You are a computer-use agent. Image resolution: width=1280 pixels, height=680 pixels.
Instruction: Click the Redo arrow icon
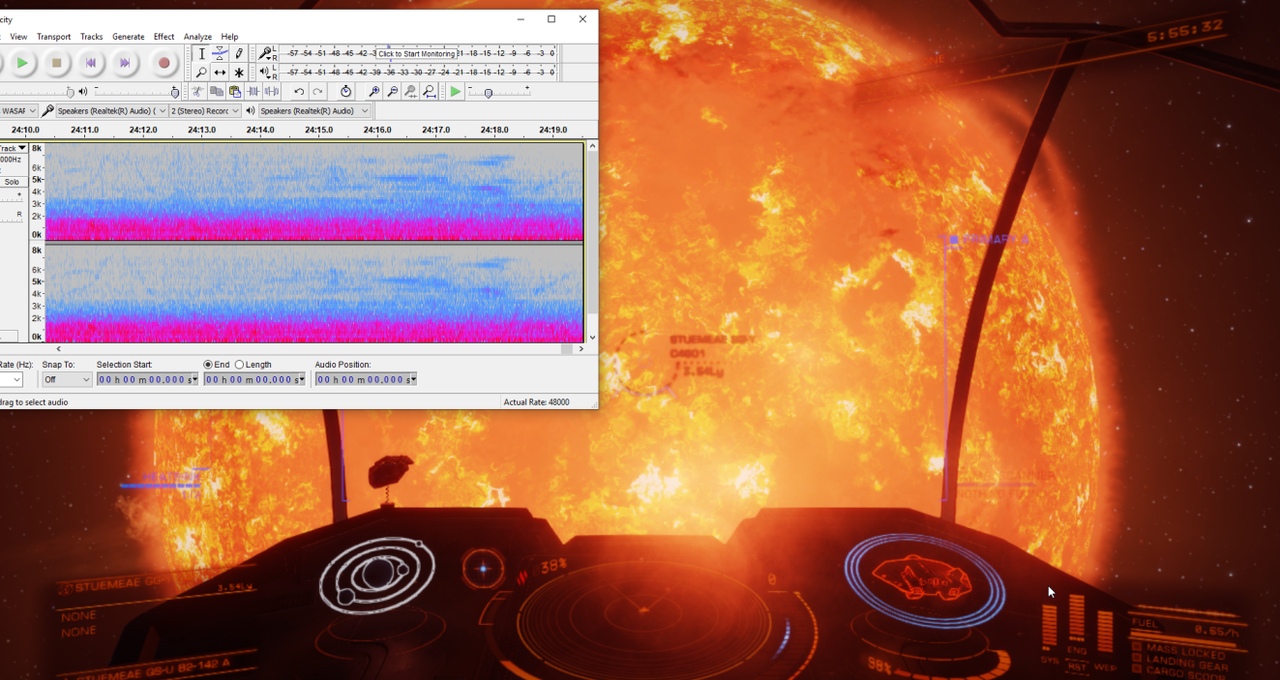317,92
